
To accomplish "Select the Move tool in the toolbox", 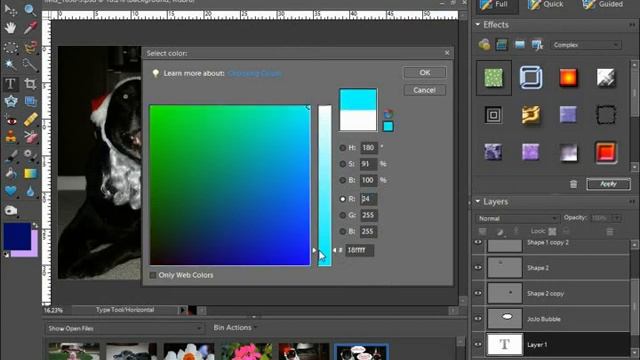I will click(x=11, y=10).
